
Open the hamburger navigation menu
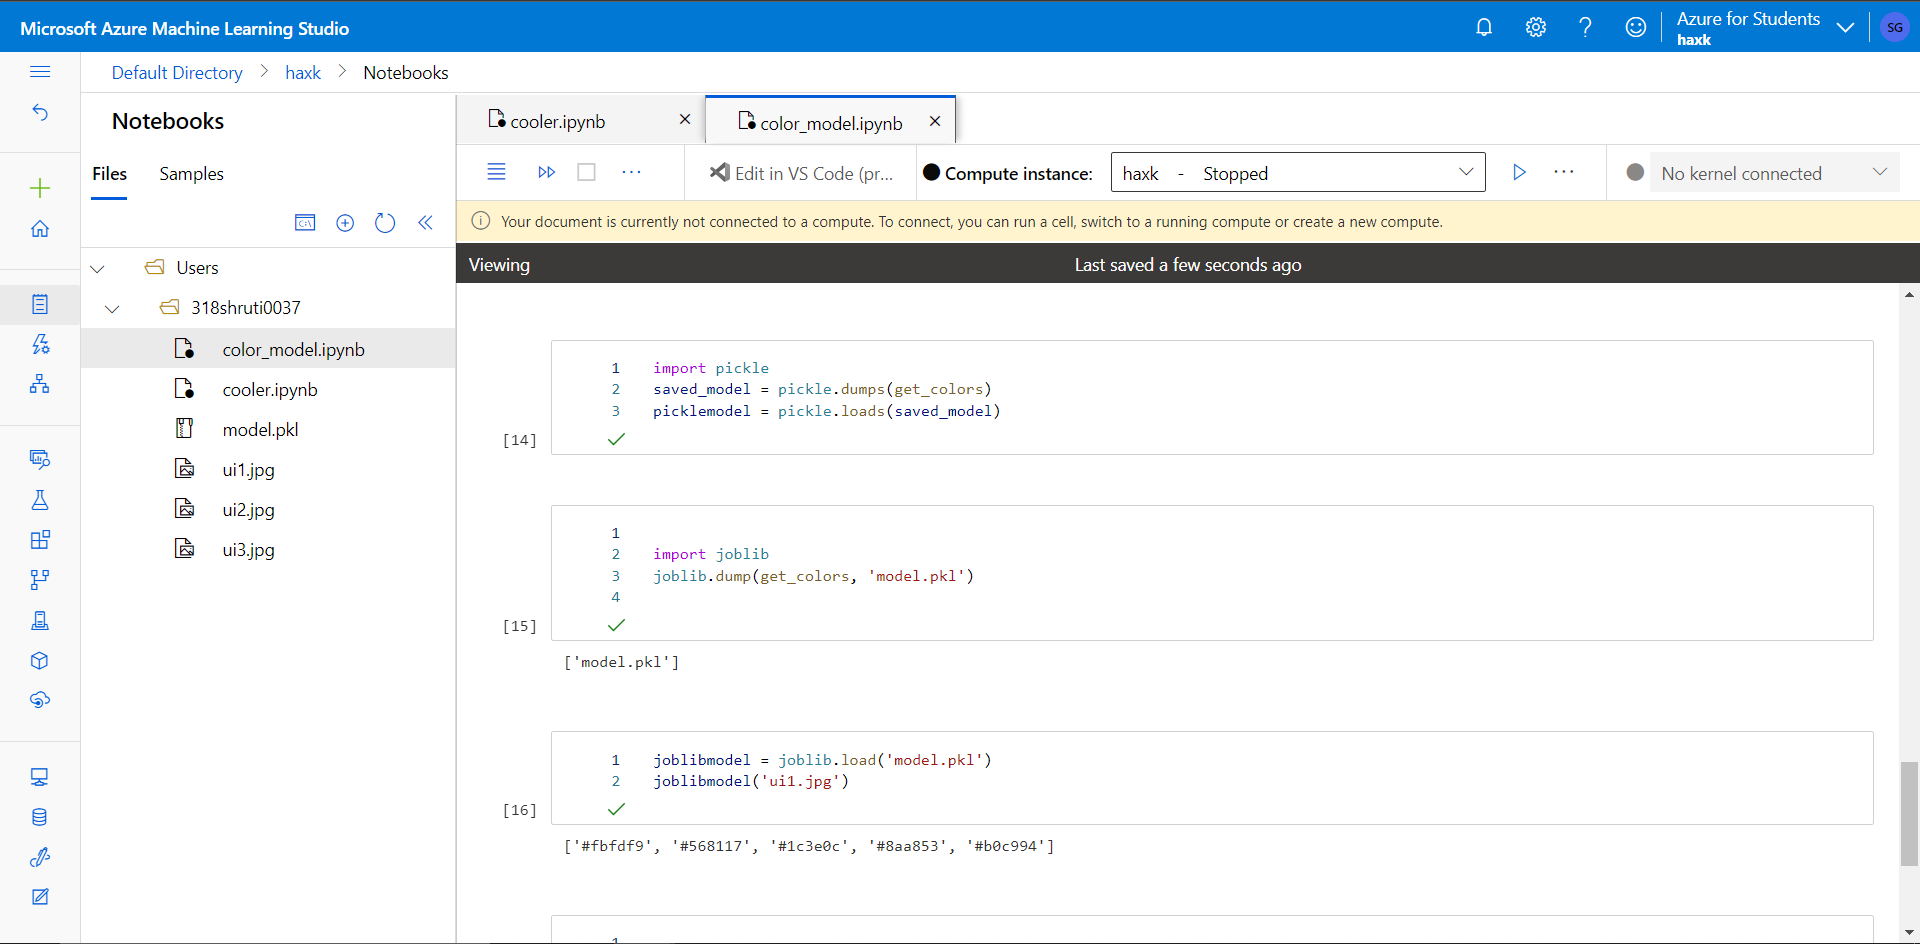tap(40, 72)
